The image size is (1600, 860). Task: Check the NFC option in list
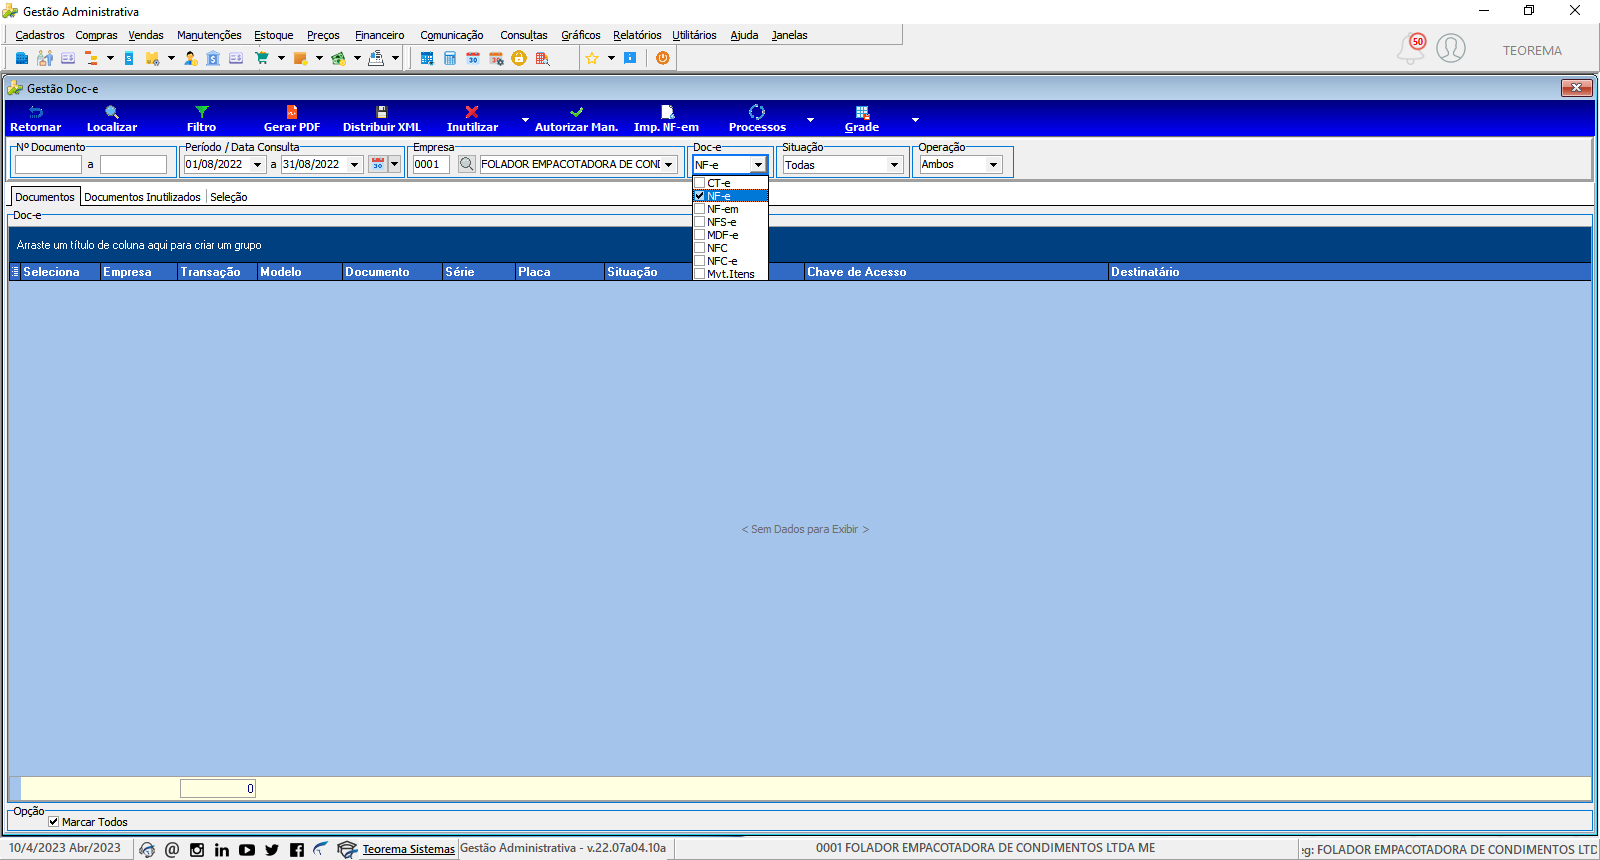700,248
